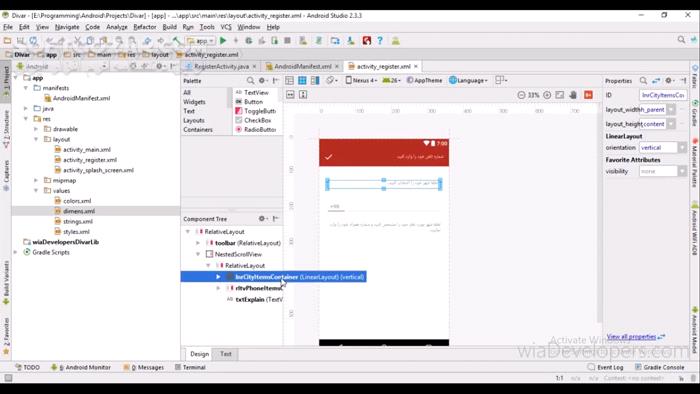
Task: Click the ID input field
Action: point(663,95)
